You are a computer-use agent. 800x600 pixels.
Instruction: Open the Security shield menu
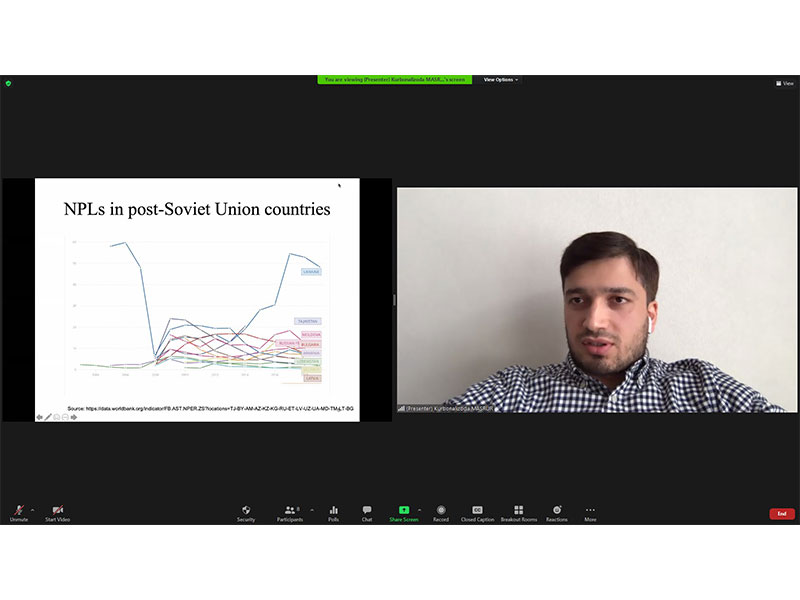[246, 513]
